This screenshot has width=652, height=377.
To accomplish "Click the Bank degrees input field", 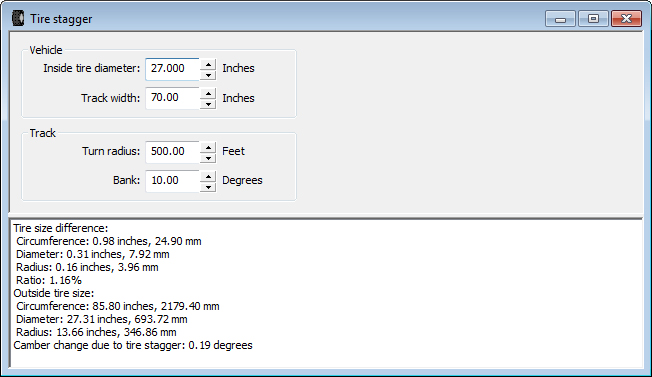I will click(173, 181).
